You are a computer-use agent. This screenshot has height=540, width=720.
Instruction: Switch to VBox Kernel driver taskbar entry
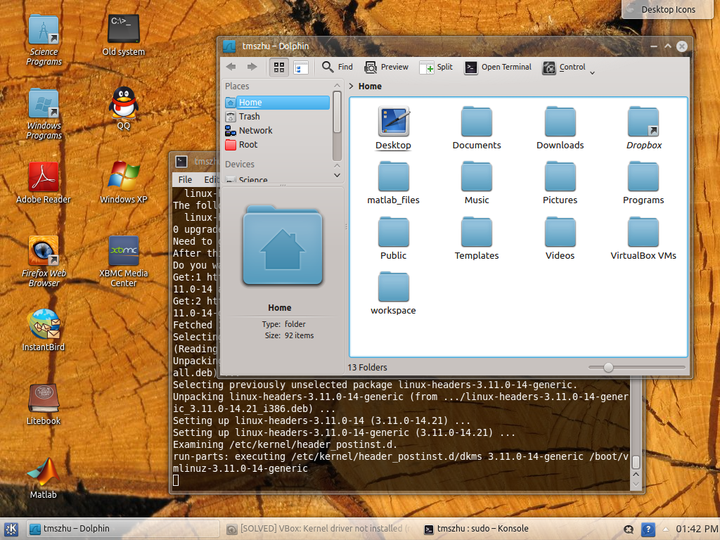[x=319, y=529]
